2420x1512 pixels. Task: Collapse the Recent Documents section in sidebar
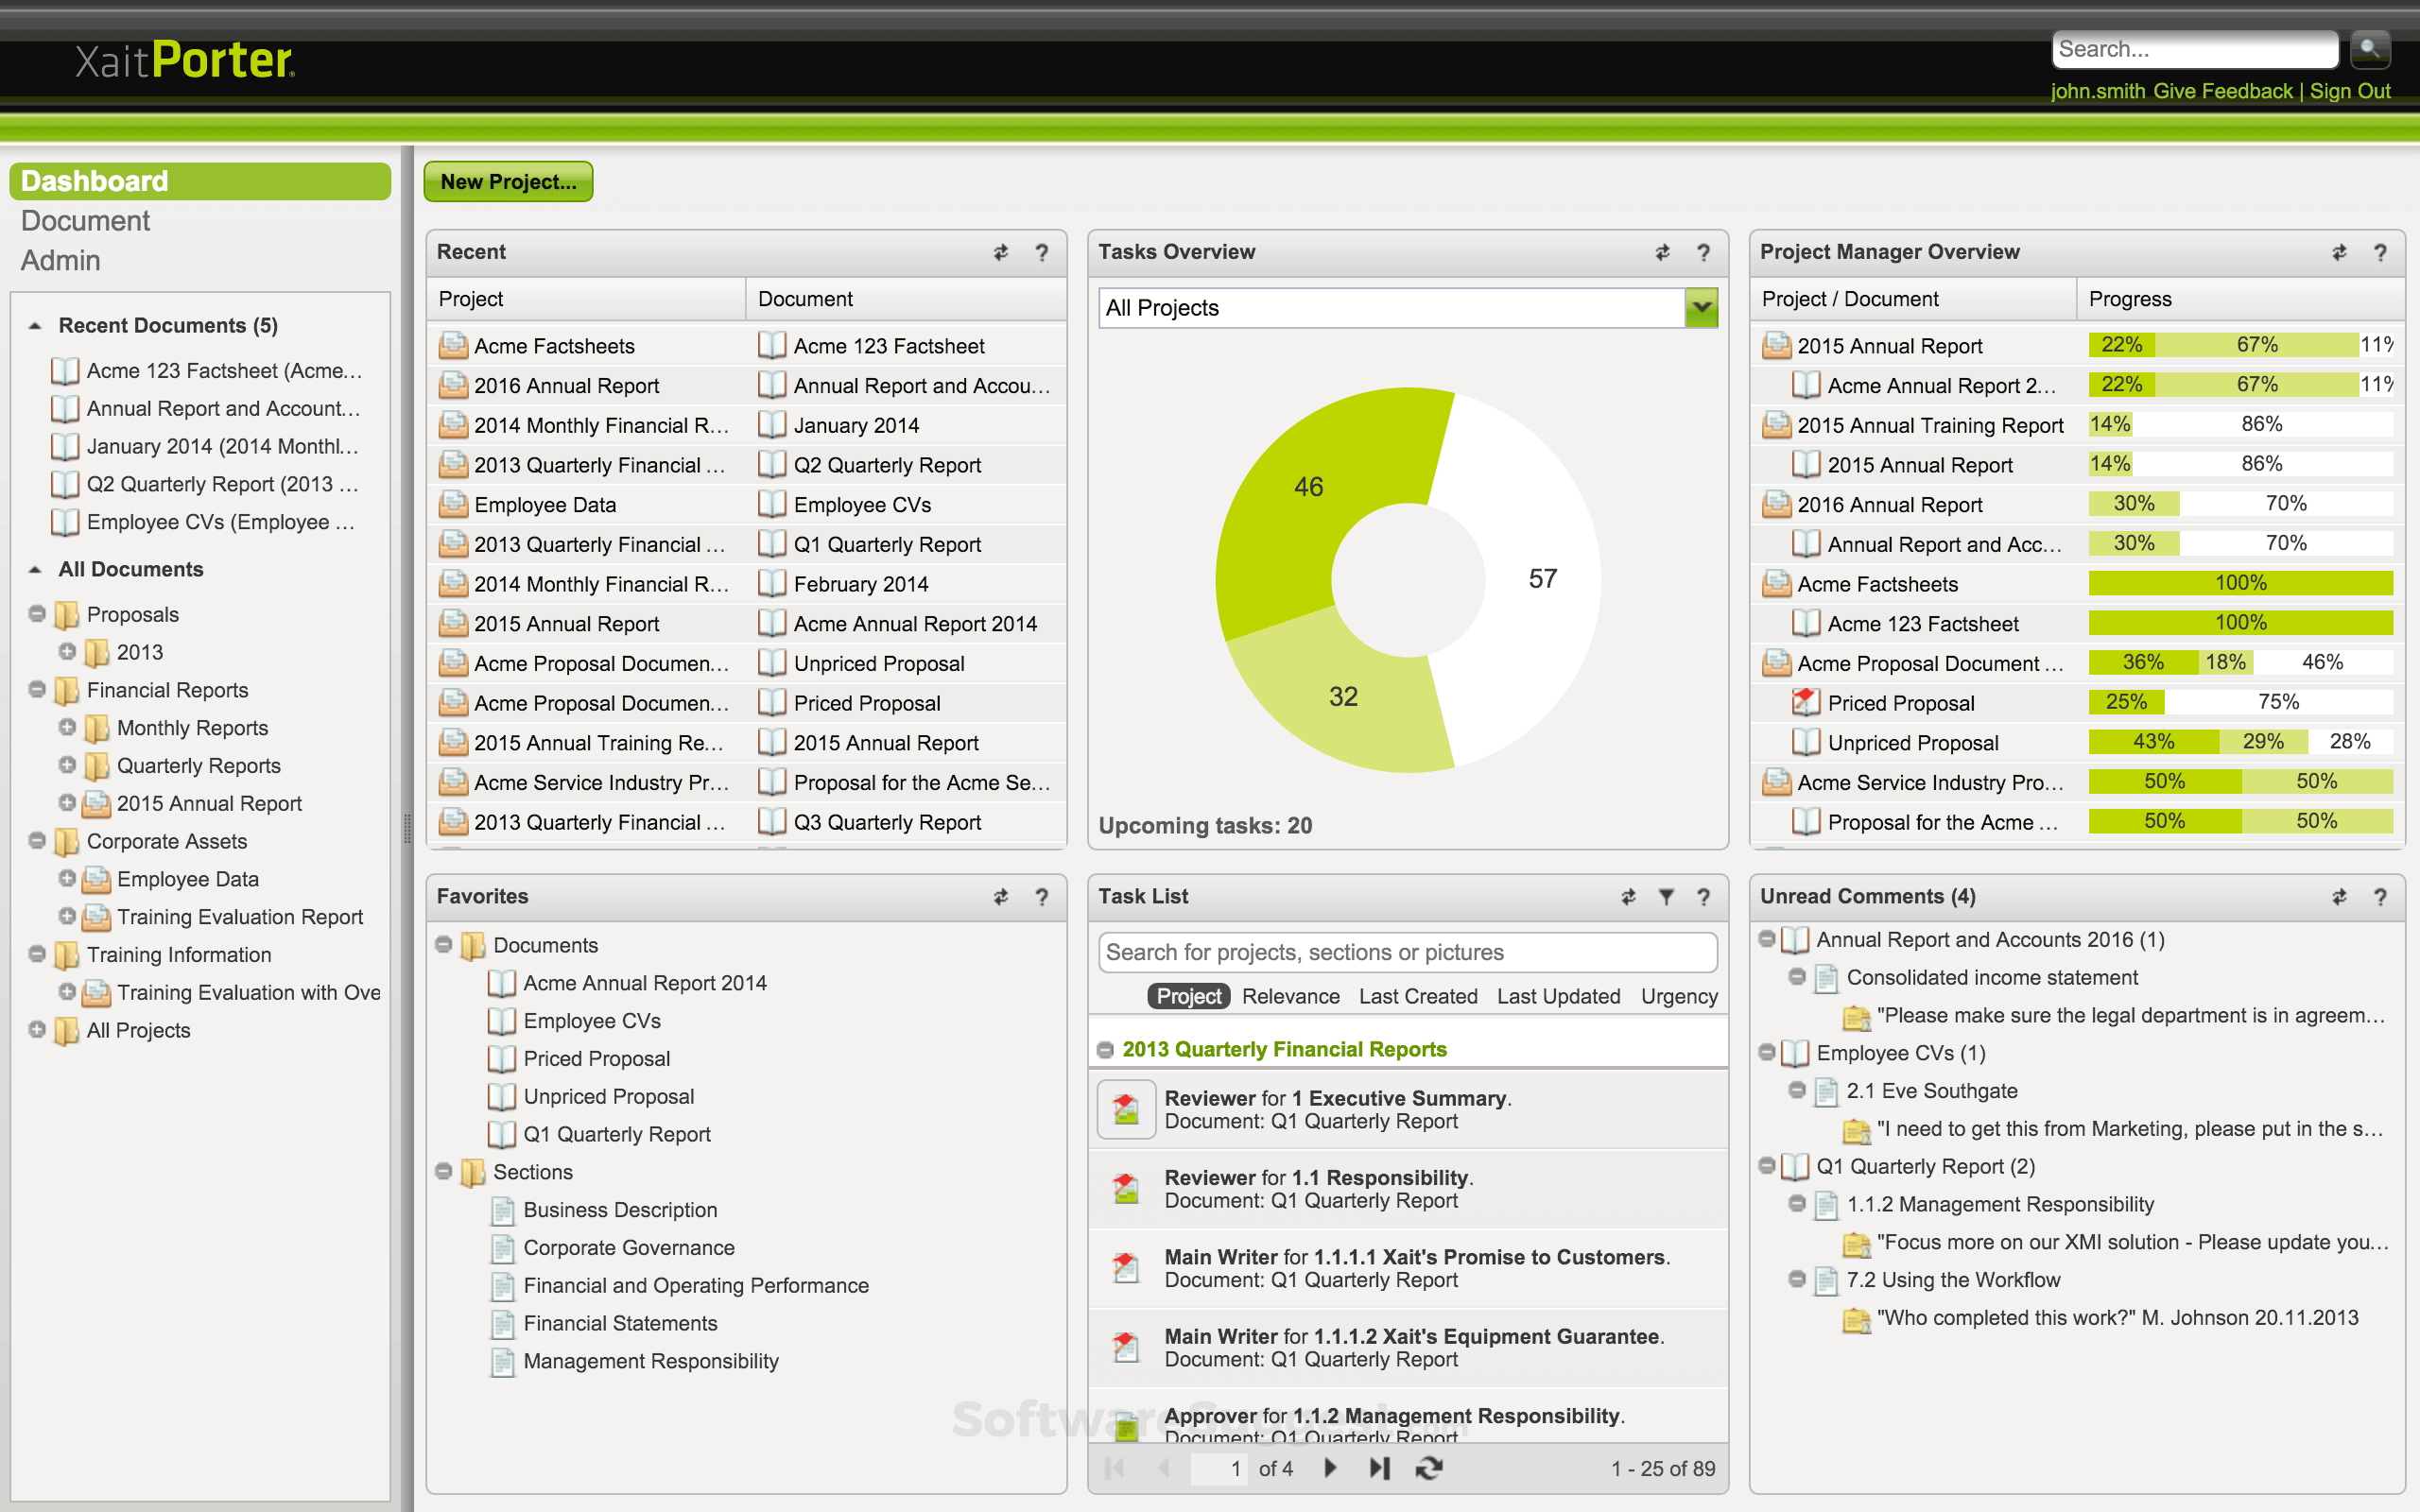coord(36,326)
